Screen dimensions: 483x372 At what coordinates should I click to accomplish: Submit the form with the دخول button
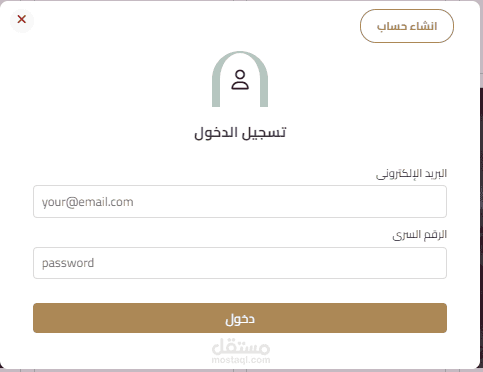coord(240,318)
